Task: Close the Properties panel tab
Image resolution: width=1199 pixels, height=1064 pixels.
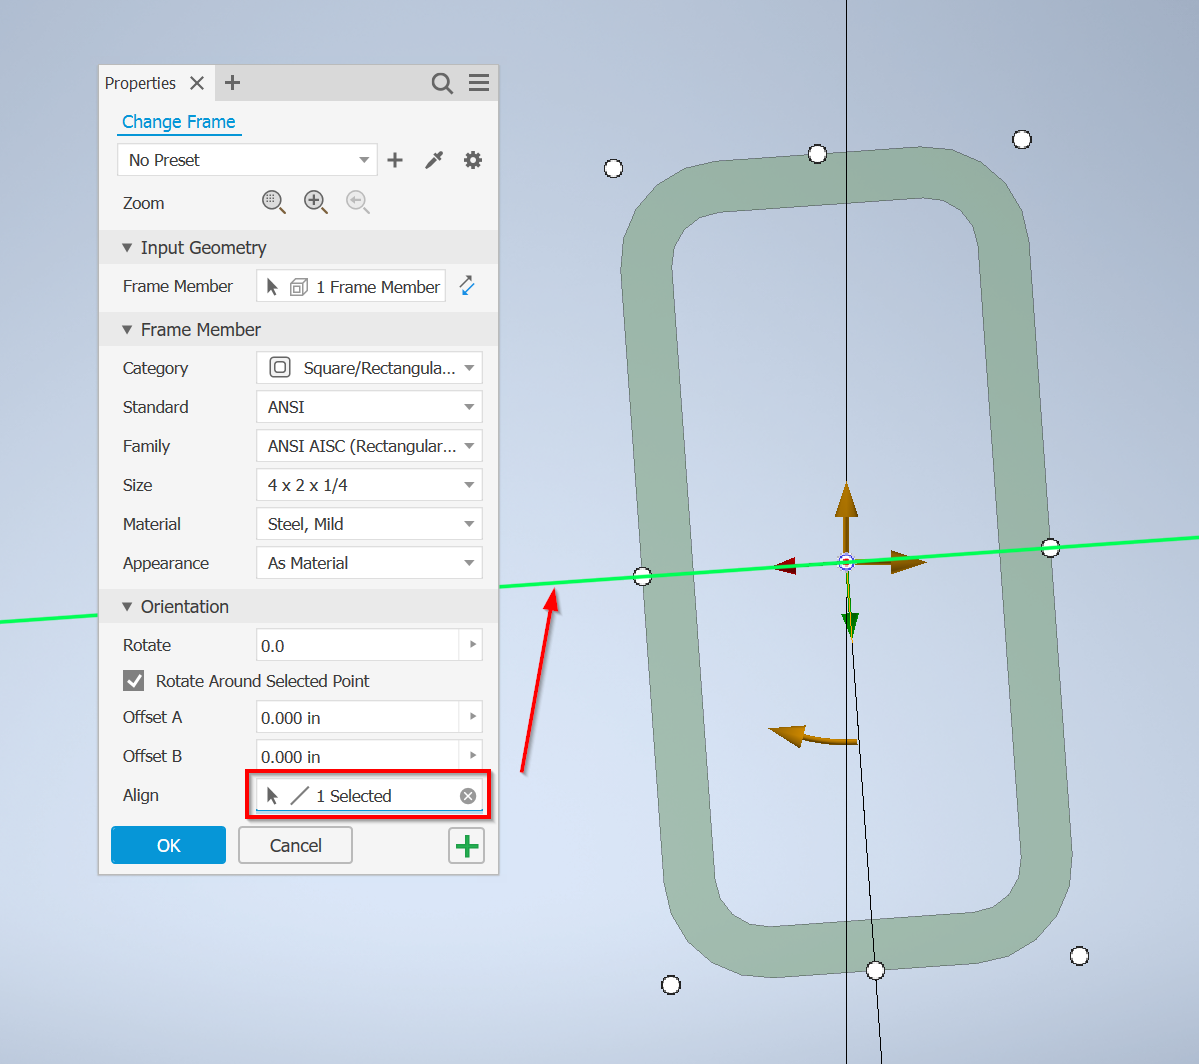Action: click(197, 83)
